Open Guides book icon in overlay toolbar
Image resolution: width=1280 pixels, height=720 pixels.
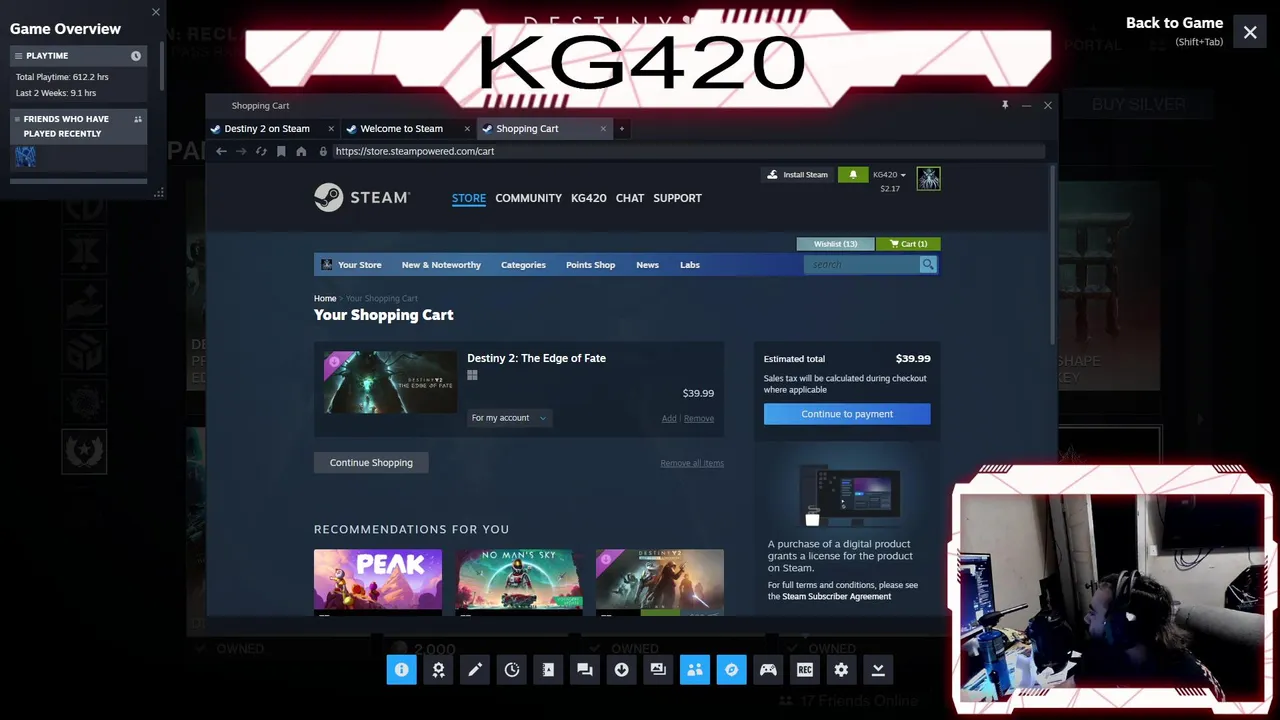548,670
